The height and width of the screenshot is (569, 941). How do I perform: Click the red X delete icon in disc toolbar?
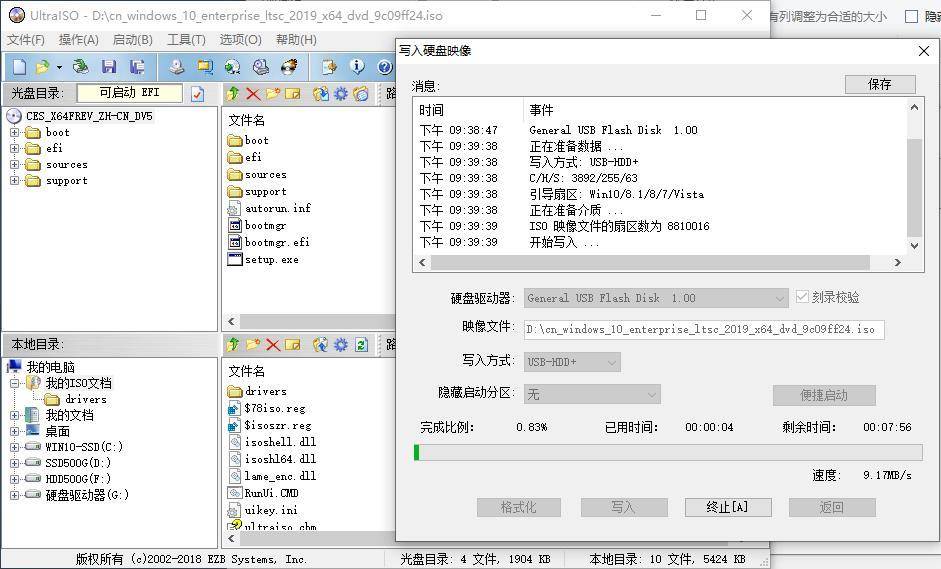coord(253,94)
